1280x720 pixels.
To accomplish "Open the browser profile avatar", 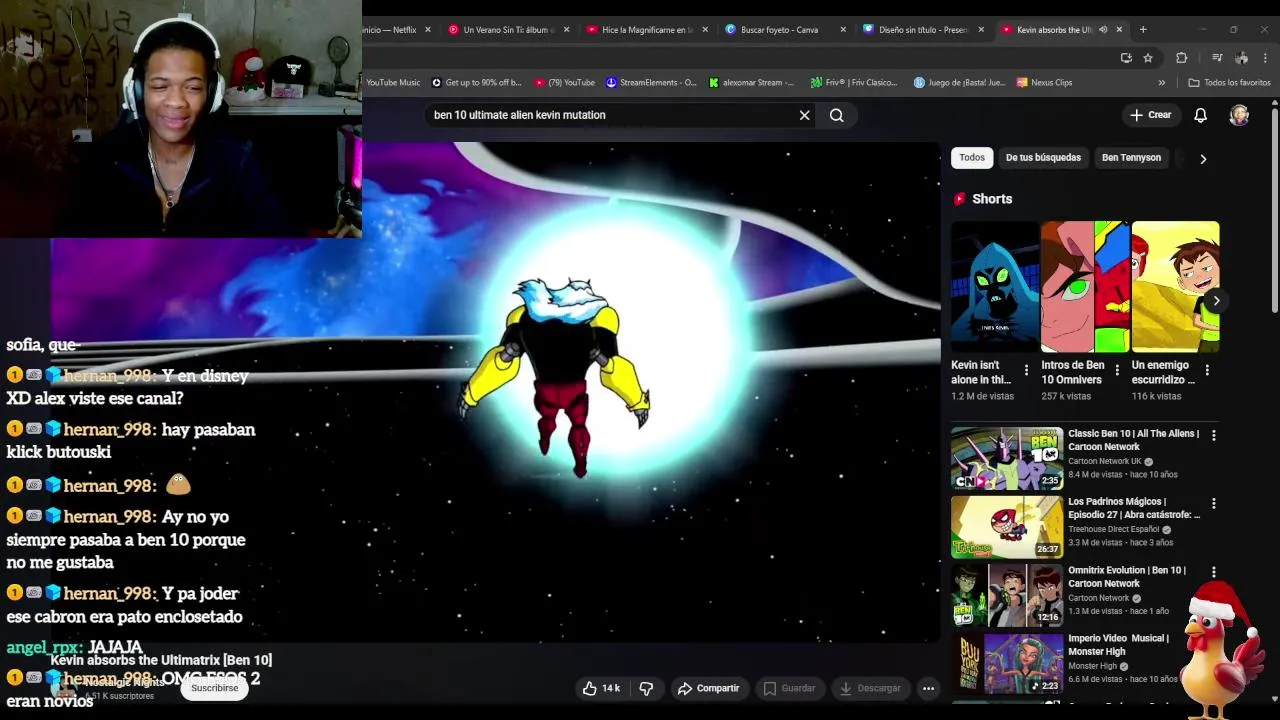I will 1241,58.
